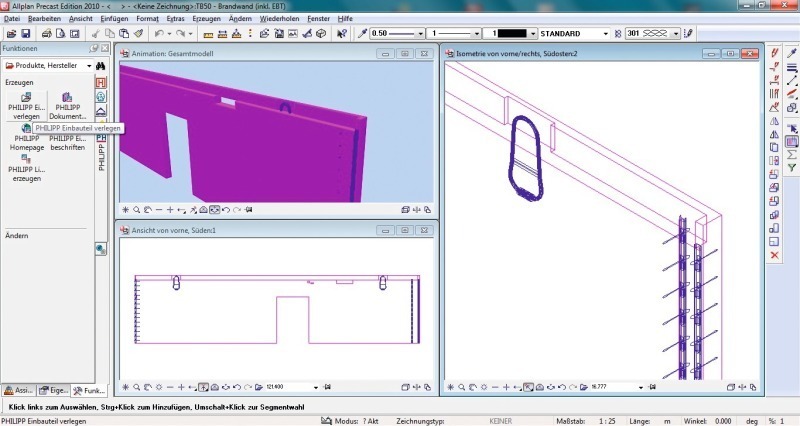Open the hatching style 301 dropdown

[x=676, y=34]
